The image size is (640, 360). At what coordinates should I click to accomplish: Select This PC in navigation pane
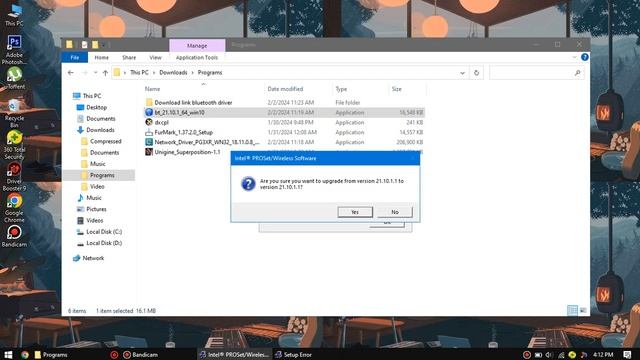tap(91, 96)
